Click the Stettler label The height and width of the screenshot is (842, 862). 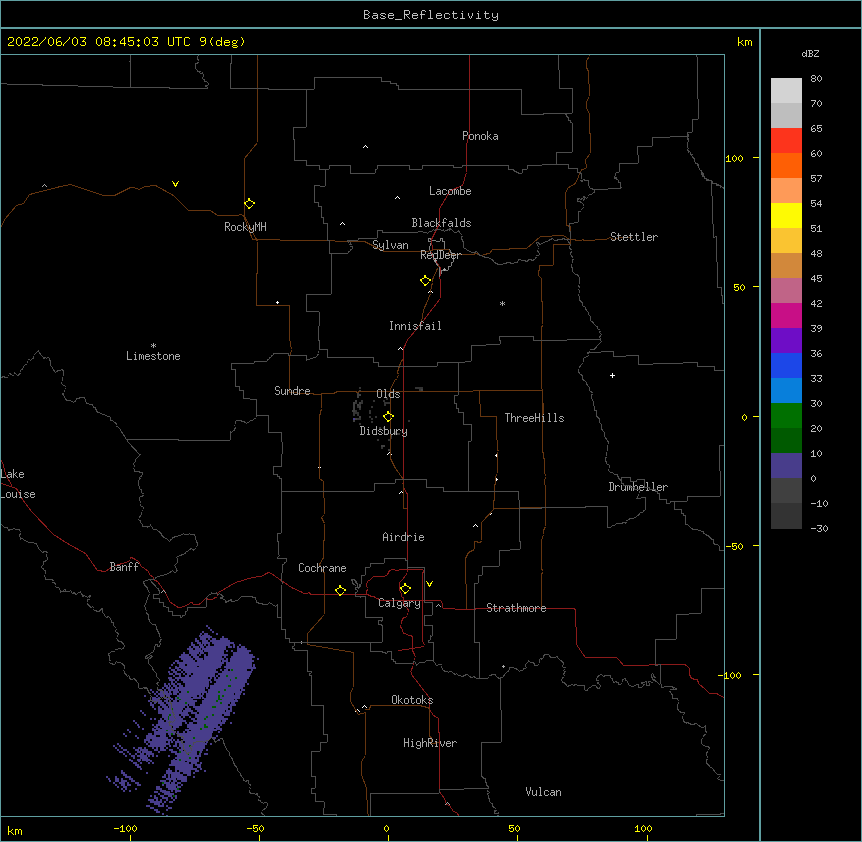[634, 237]
